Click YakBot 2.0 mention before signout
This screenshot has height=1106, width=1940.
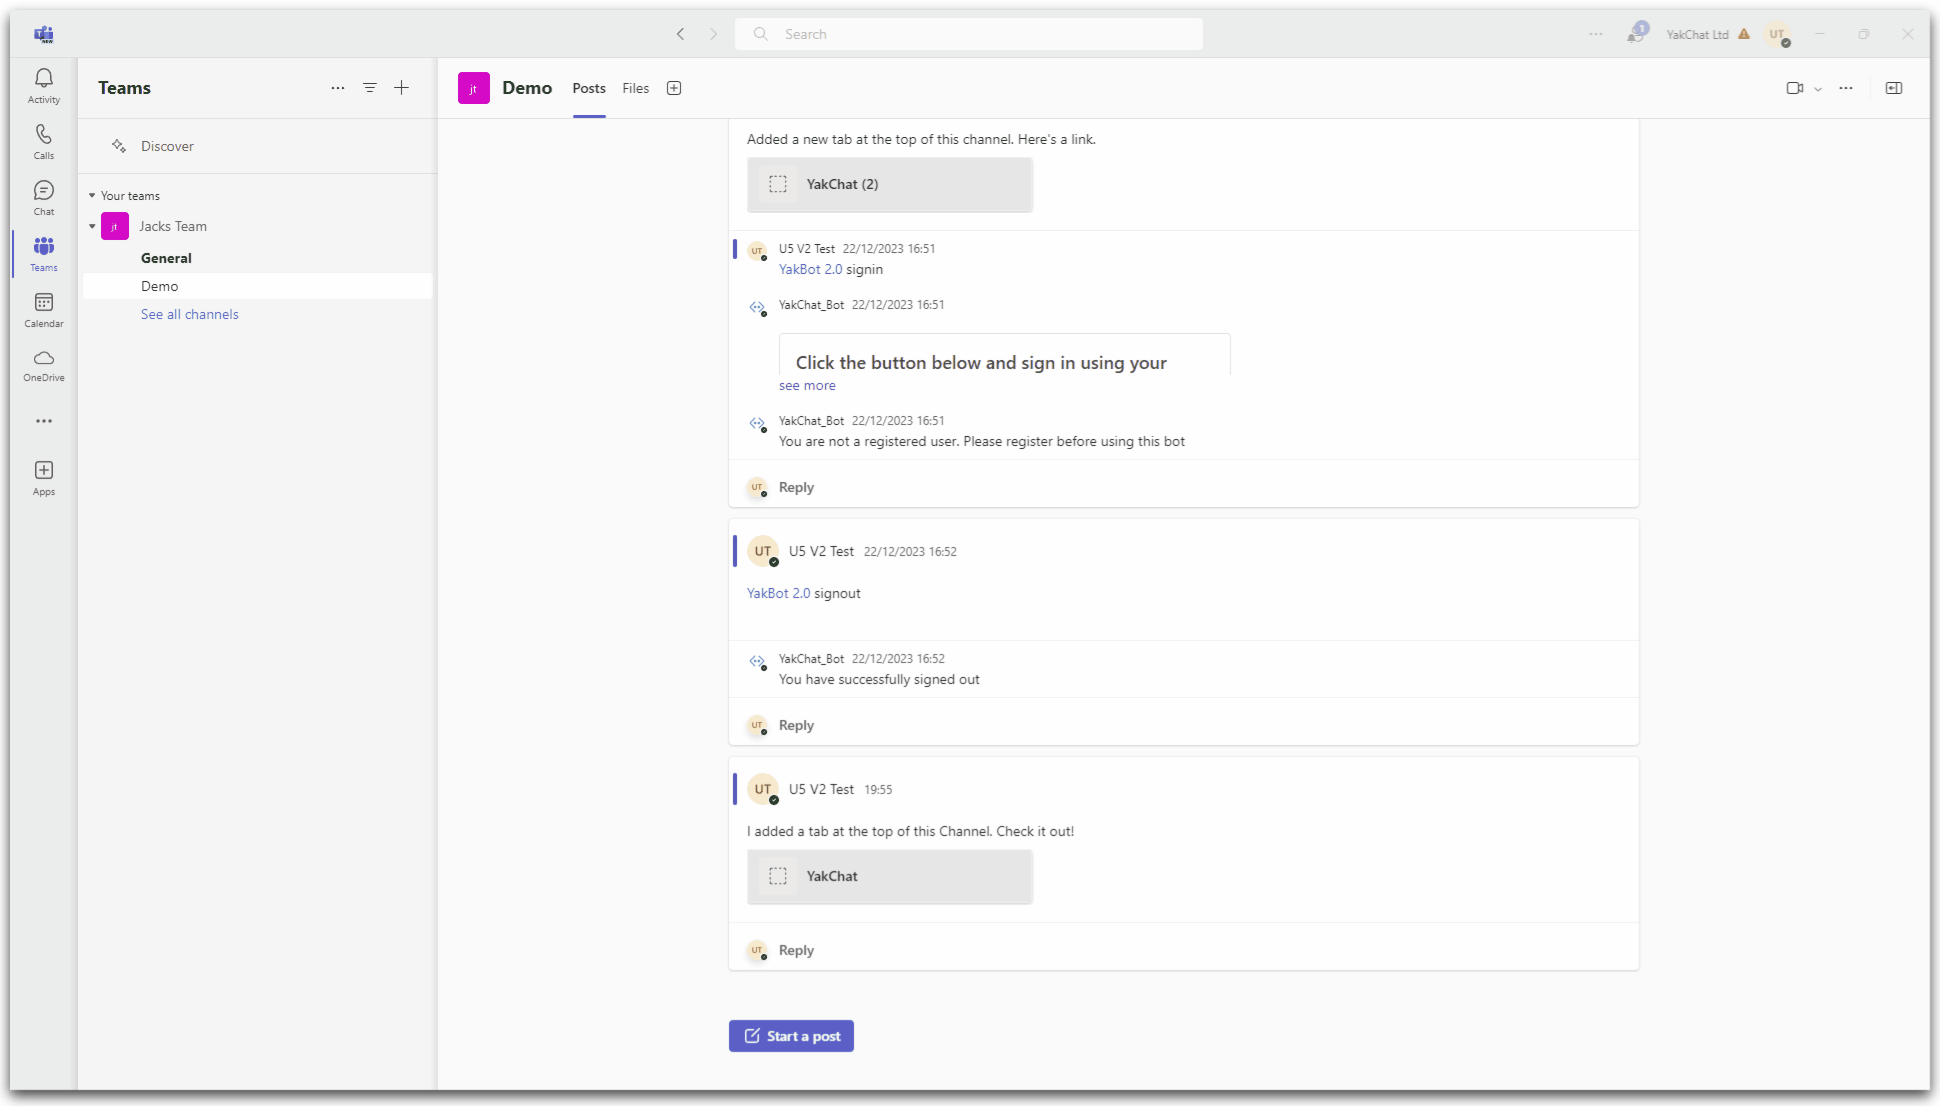pyautogui.click(x=779, y=593)
